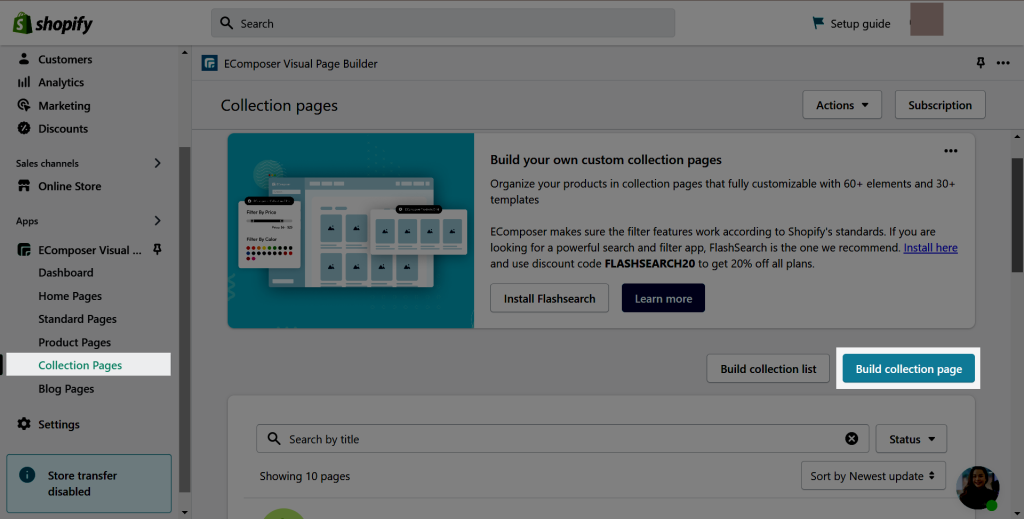The image size is (1024, 519).
Task: Open Blog Pages in EComposer
Action: coord(66,388)
